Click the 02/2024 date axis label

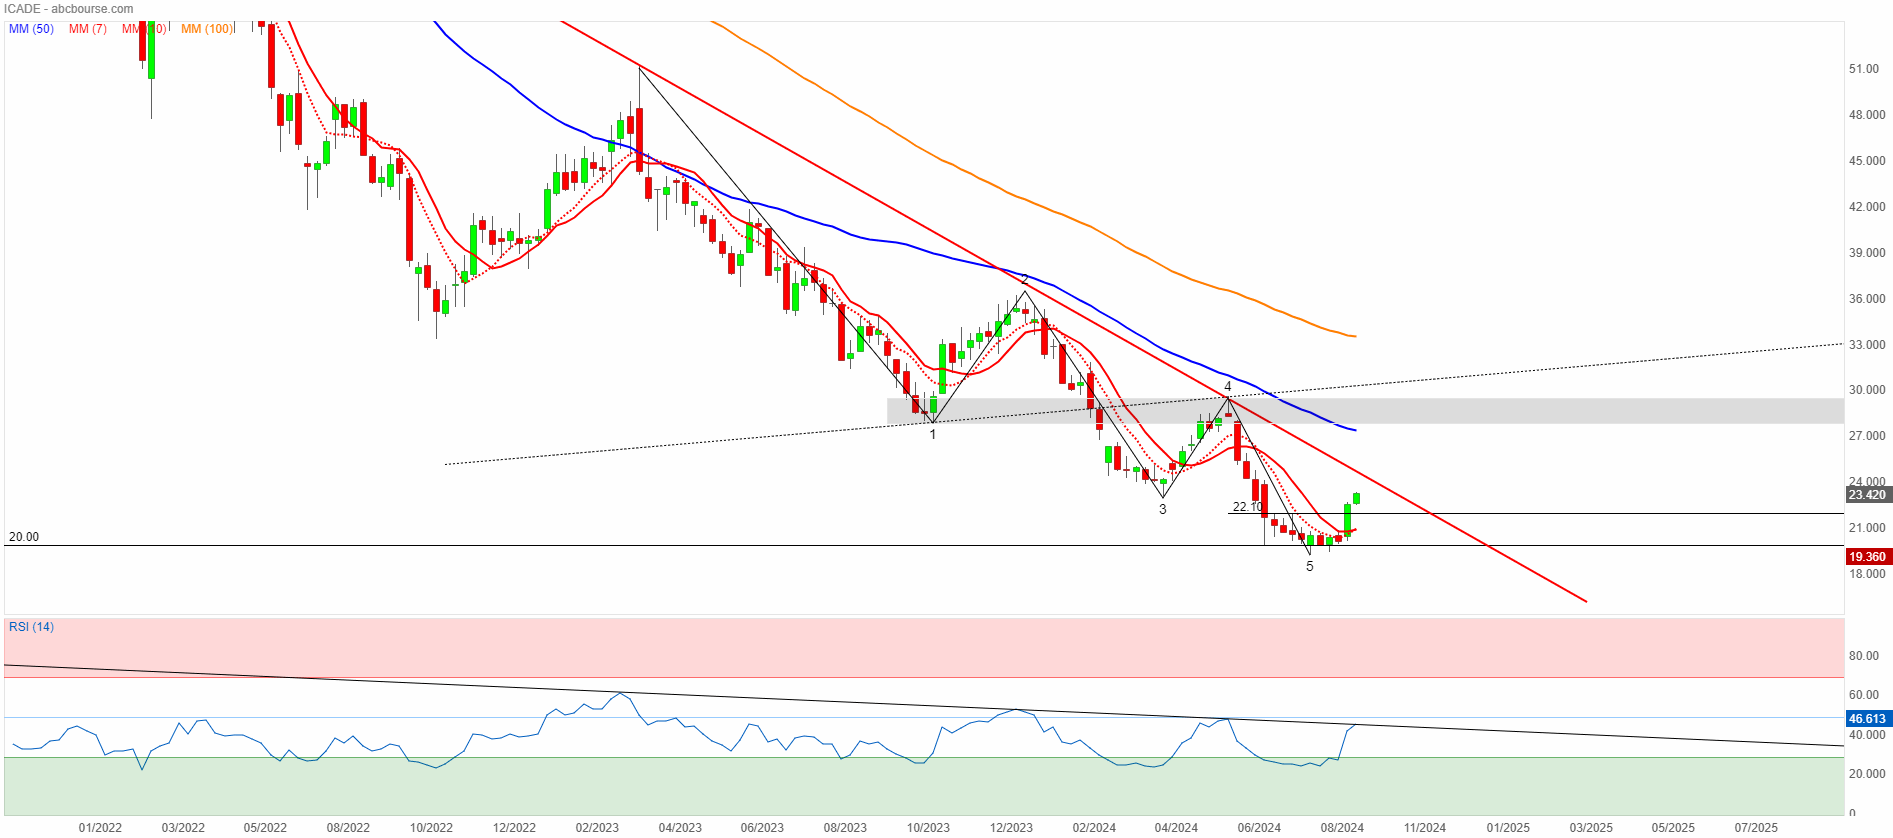(1094, 828)
